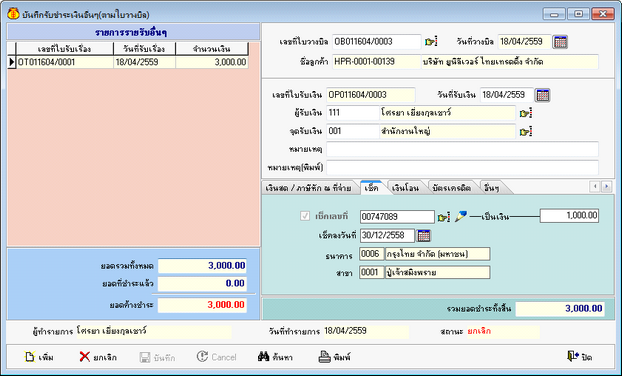
Task: Switch to the เงินโอน (transfer) tab
Action: [405, 188]
